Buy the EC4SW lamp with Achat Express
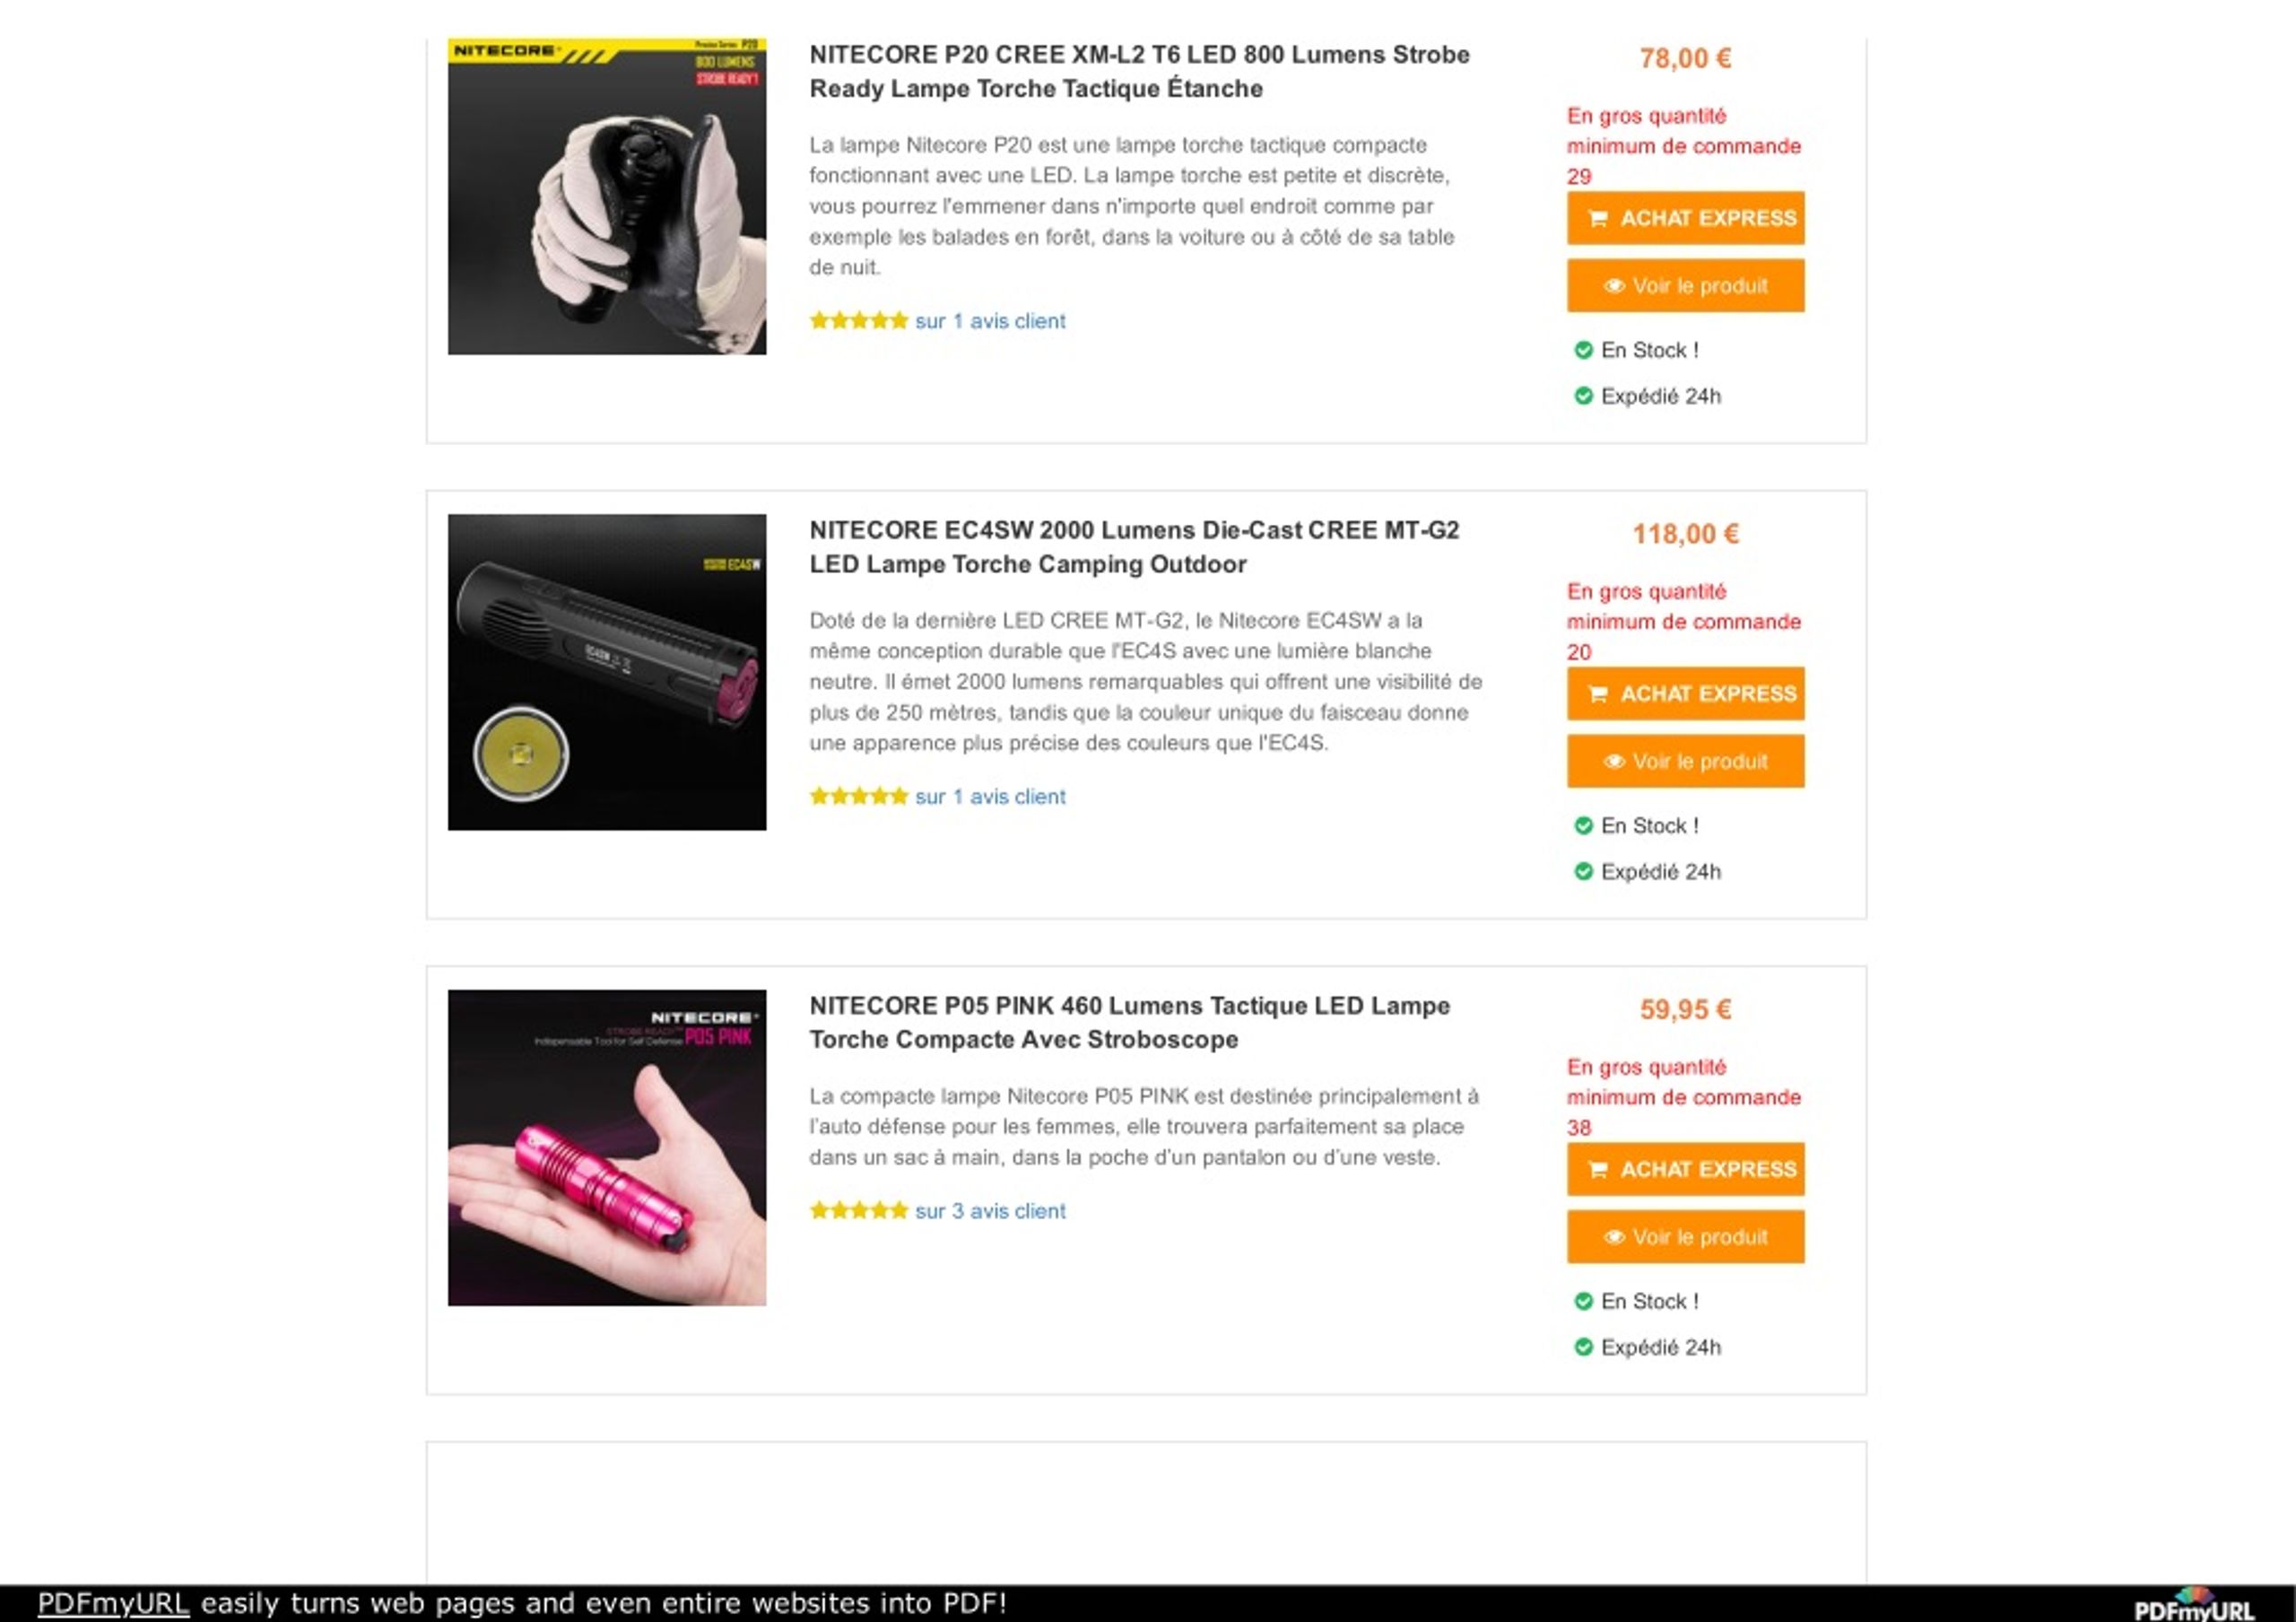 pyautogui.click(x=1685, y=694)
